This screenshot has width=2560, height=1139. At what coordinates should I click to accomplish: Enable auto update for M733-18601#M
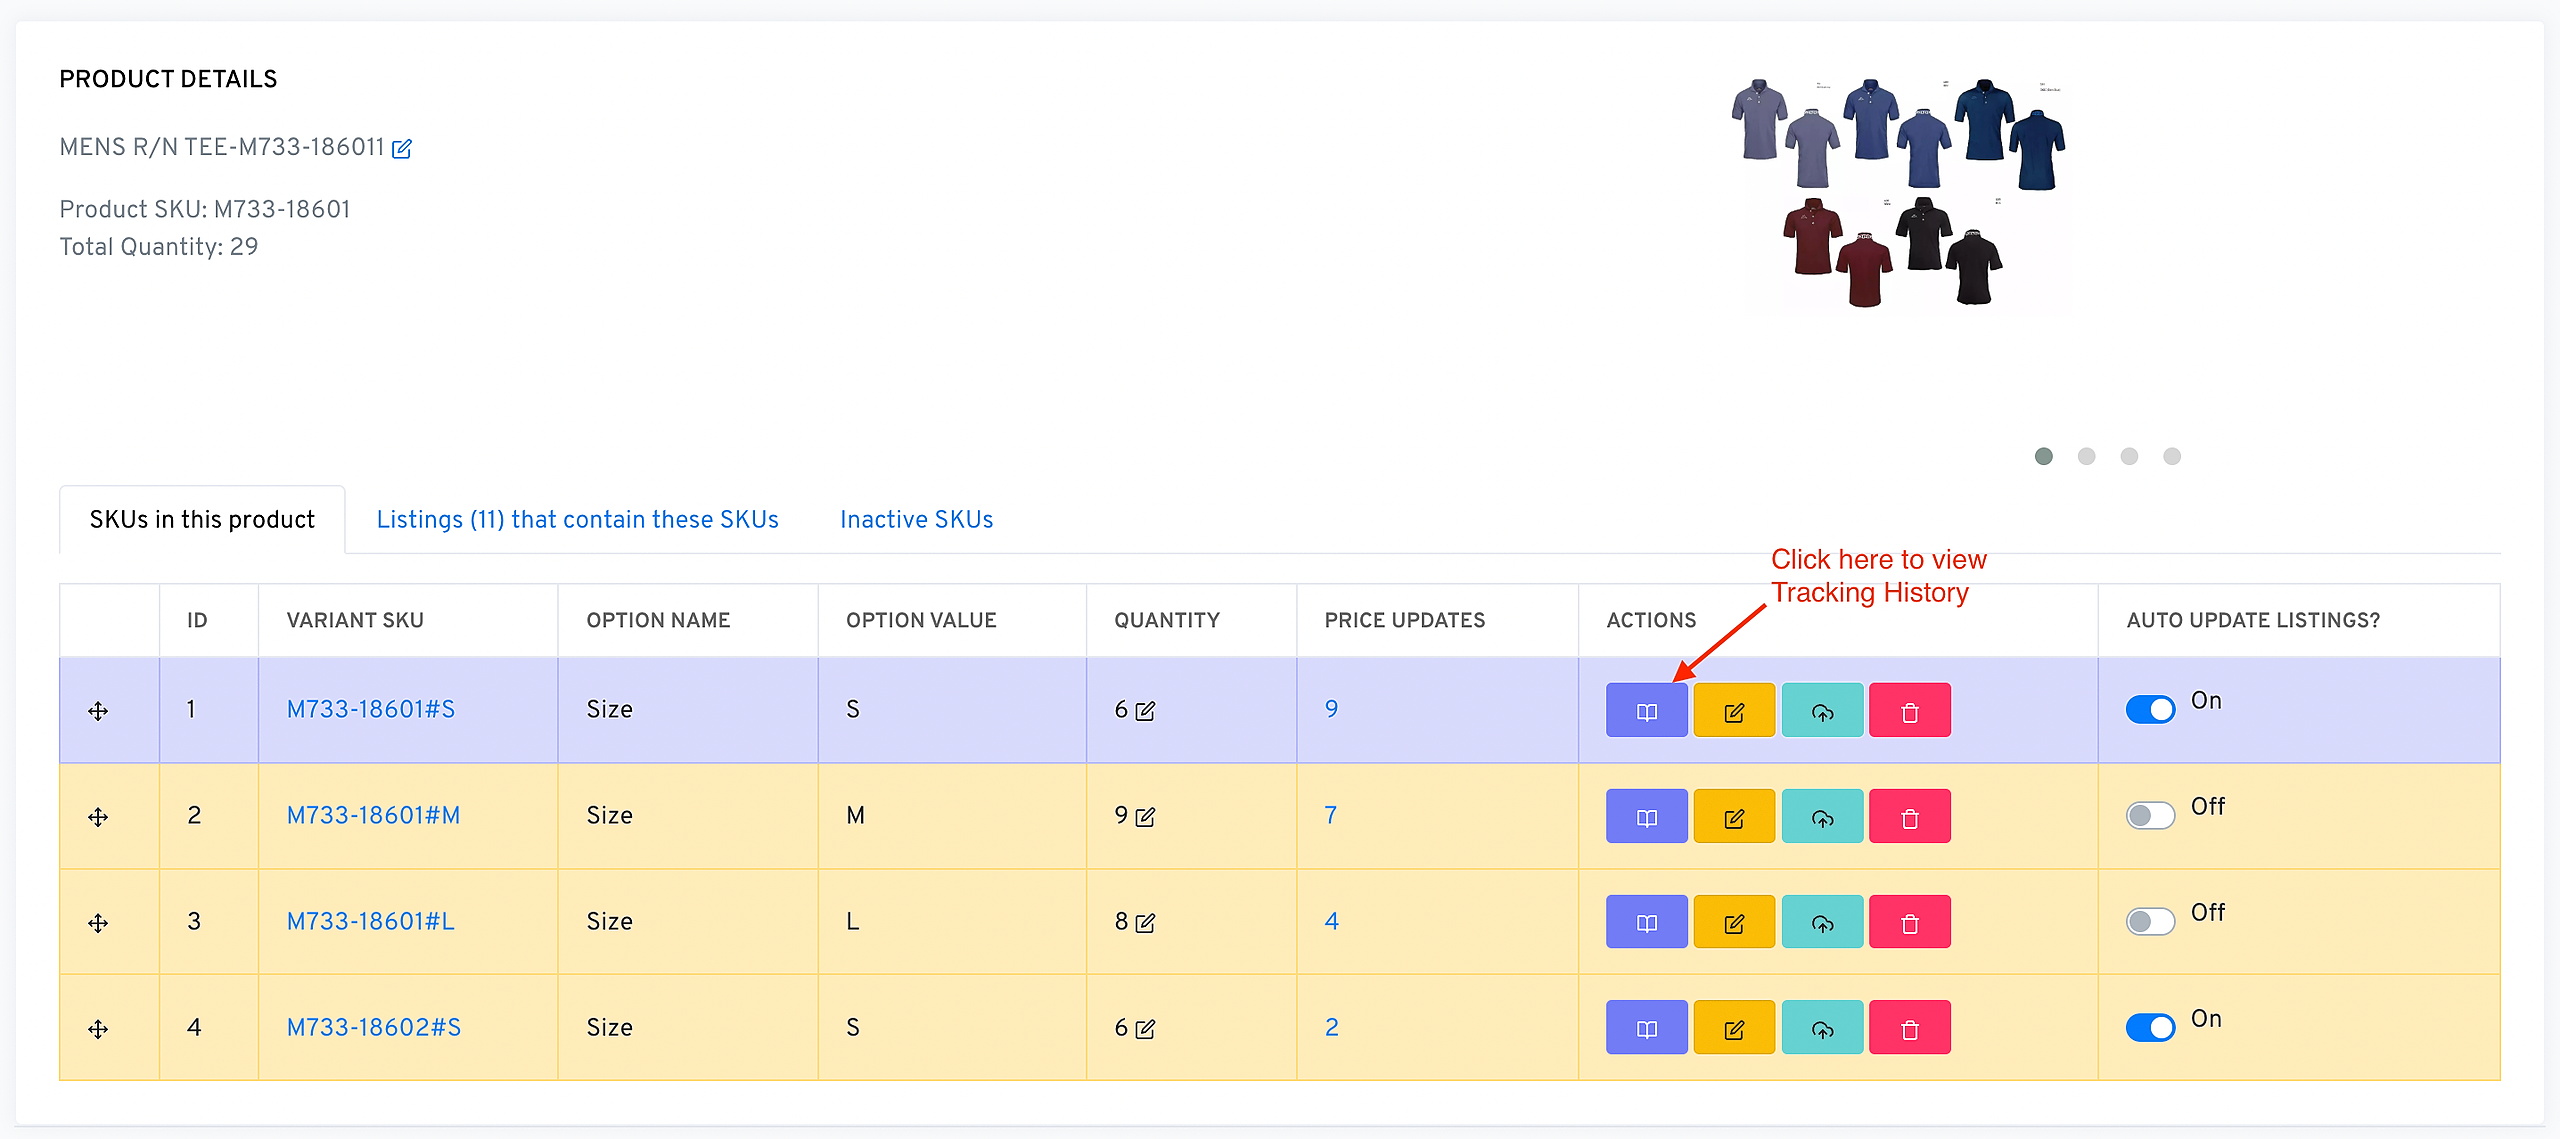(2150, 815)
